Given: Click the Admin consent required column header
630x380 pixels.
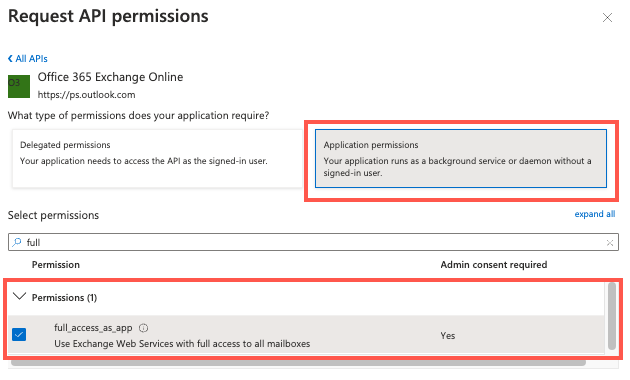Looking at the screenshot, I should tap(494, 265).
